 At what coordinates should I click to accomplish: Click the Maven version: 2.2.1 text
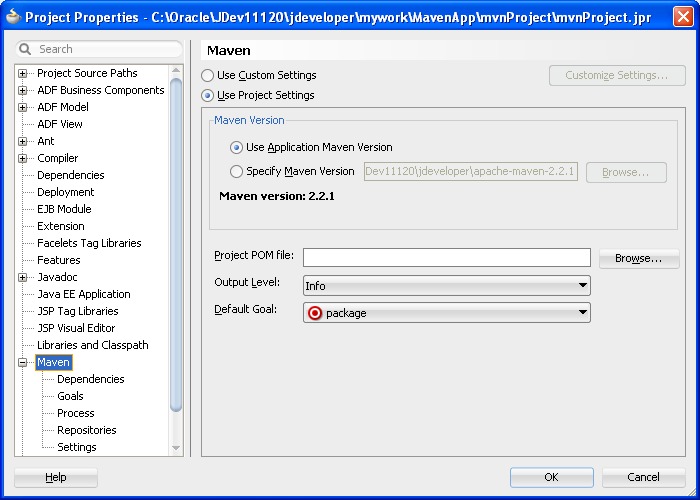[277, 196]
